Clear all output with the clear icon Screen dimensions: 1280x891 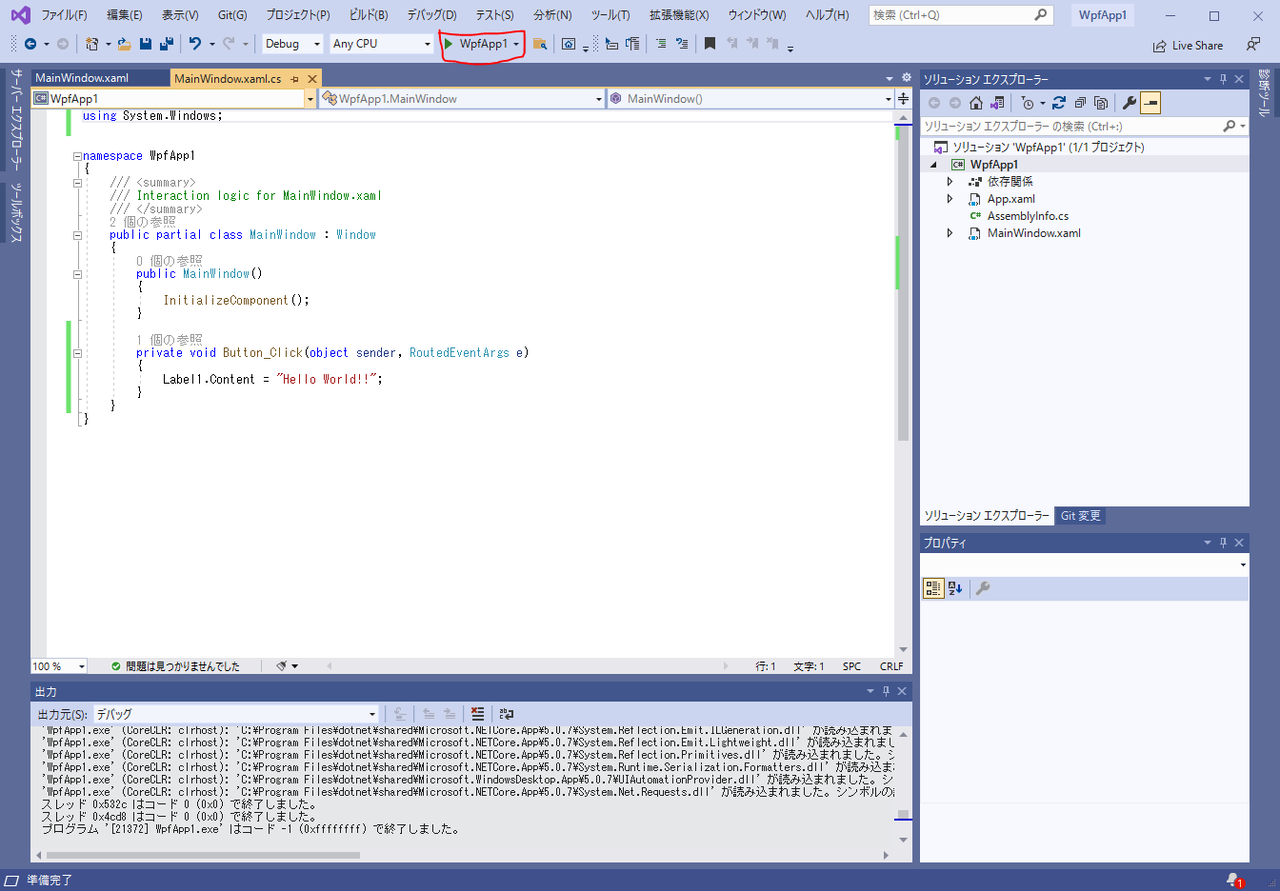478,714
